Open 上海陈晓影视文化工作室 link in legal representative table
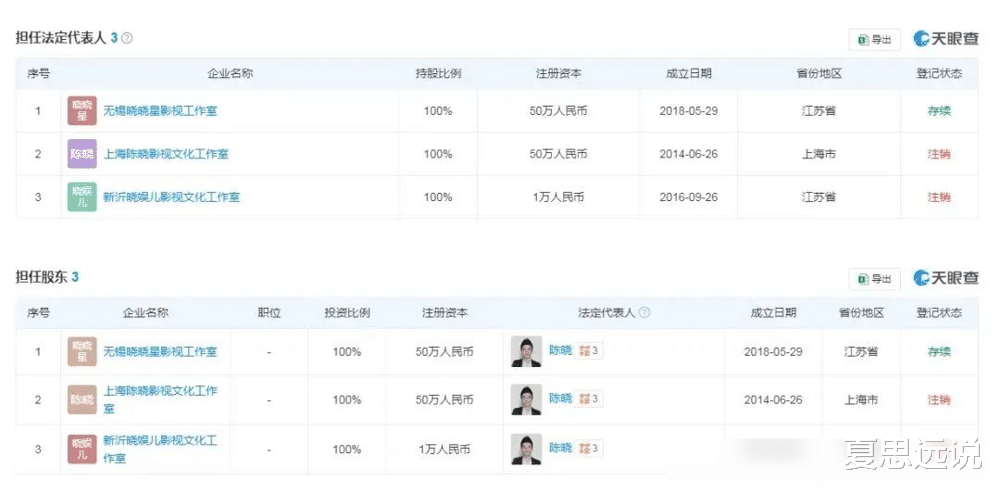Viewport: 1000px width, 494px height. pos(166,154)
